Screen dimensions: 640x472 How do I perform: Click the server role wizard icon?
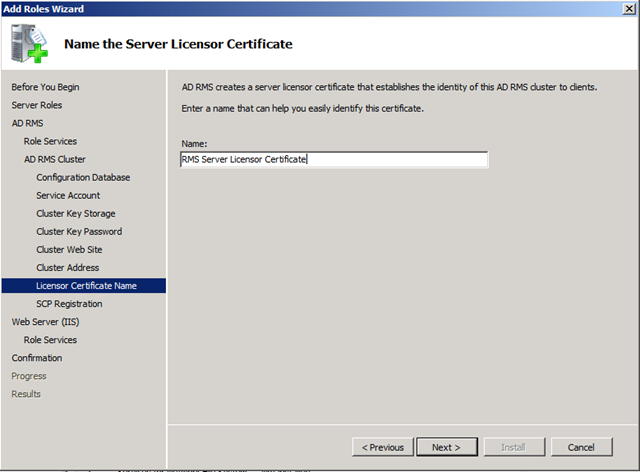click(x=29, y=43)
